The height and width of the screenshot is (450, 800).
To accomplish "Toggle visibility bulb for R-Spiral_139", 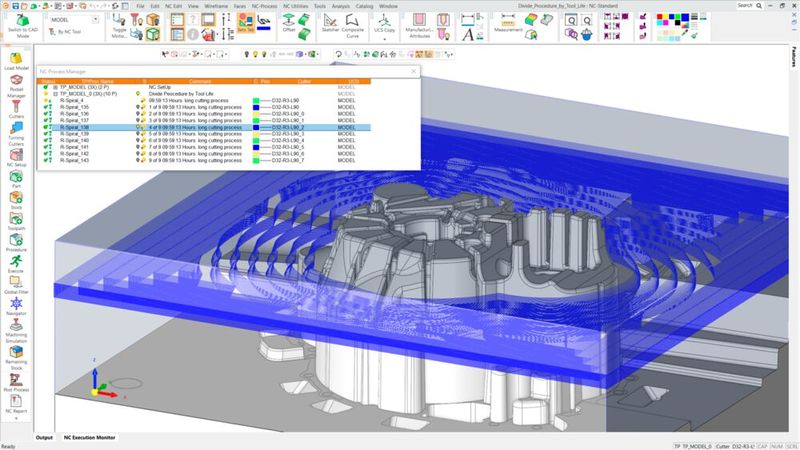I will 138,134.
